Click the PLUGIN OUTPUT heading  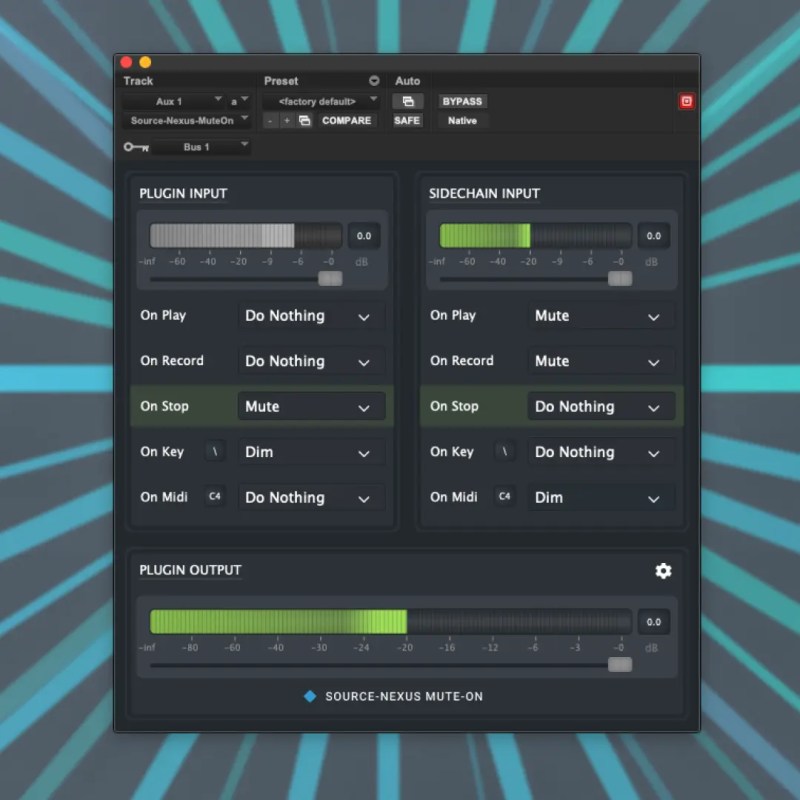(190, 570)
